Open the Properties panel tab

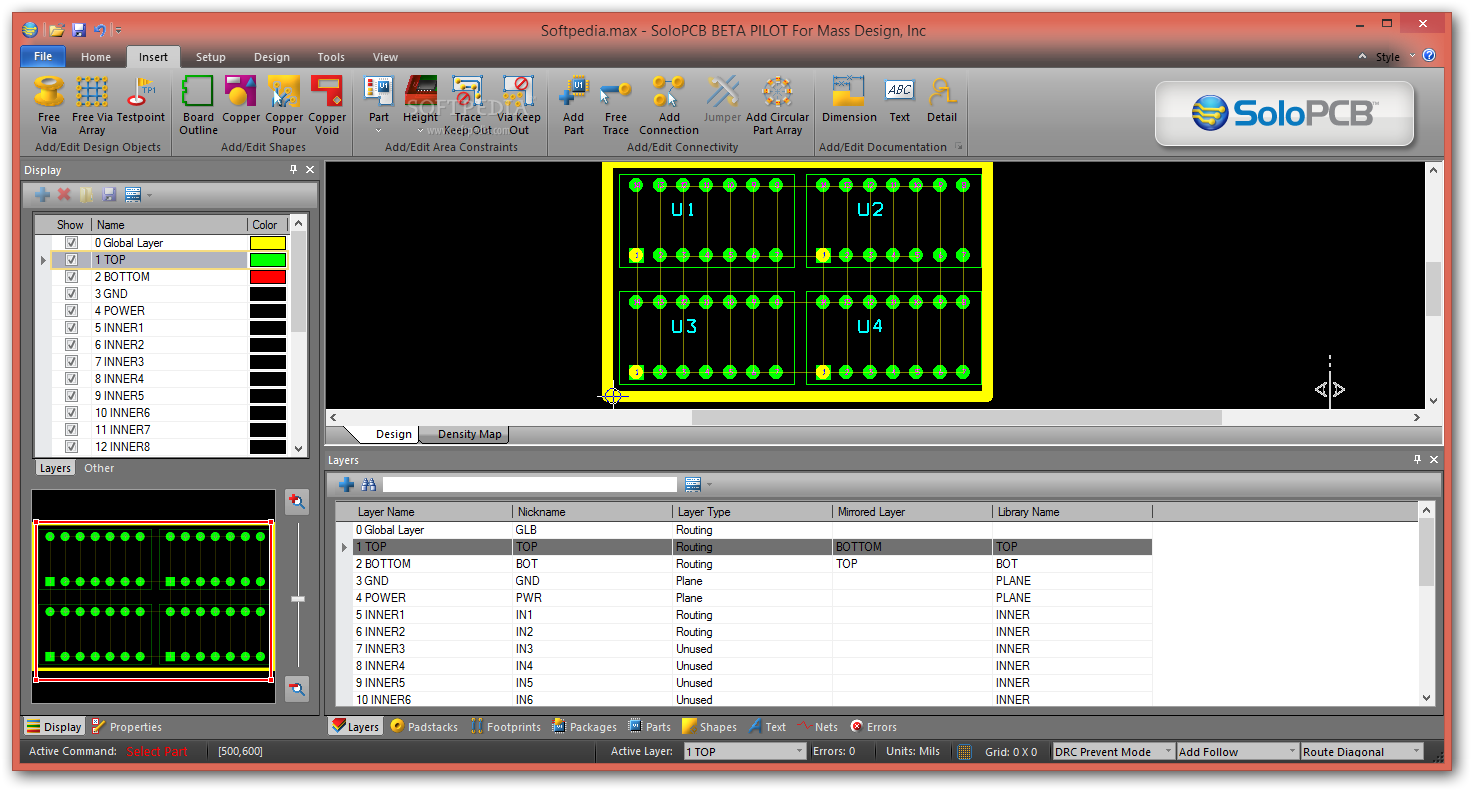pos(127,727)
